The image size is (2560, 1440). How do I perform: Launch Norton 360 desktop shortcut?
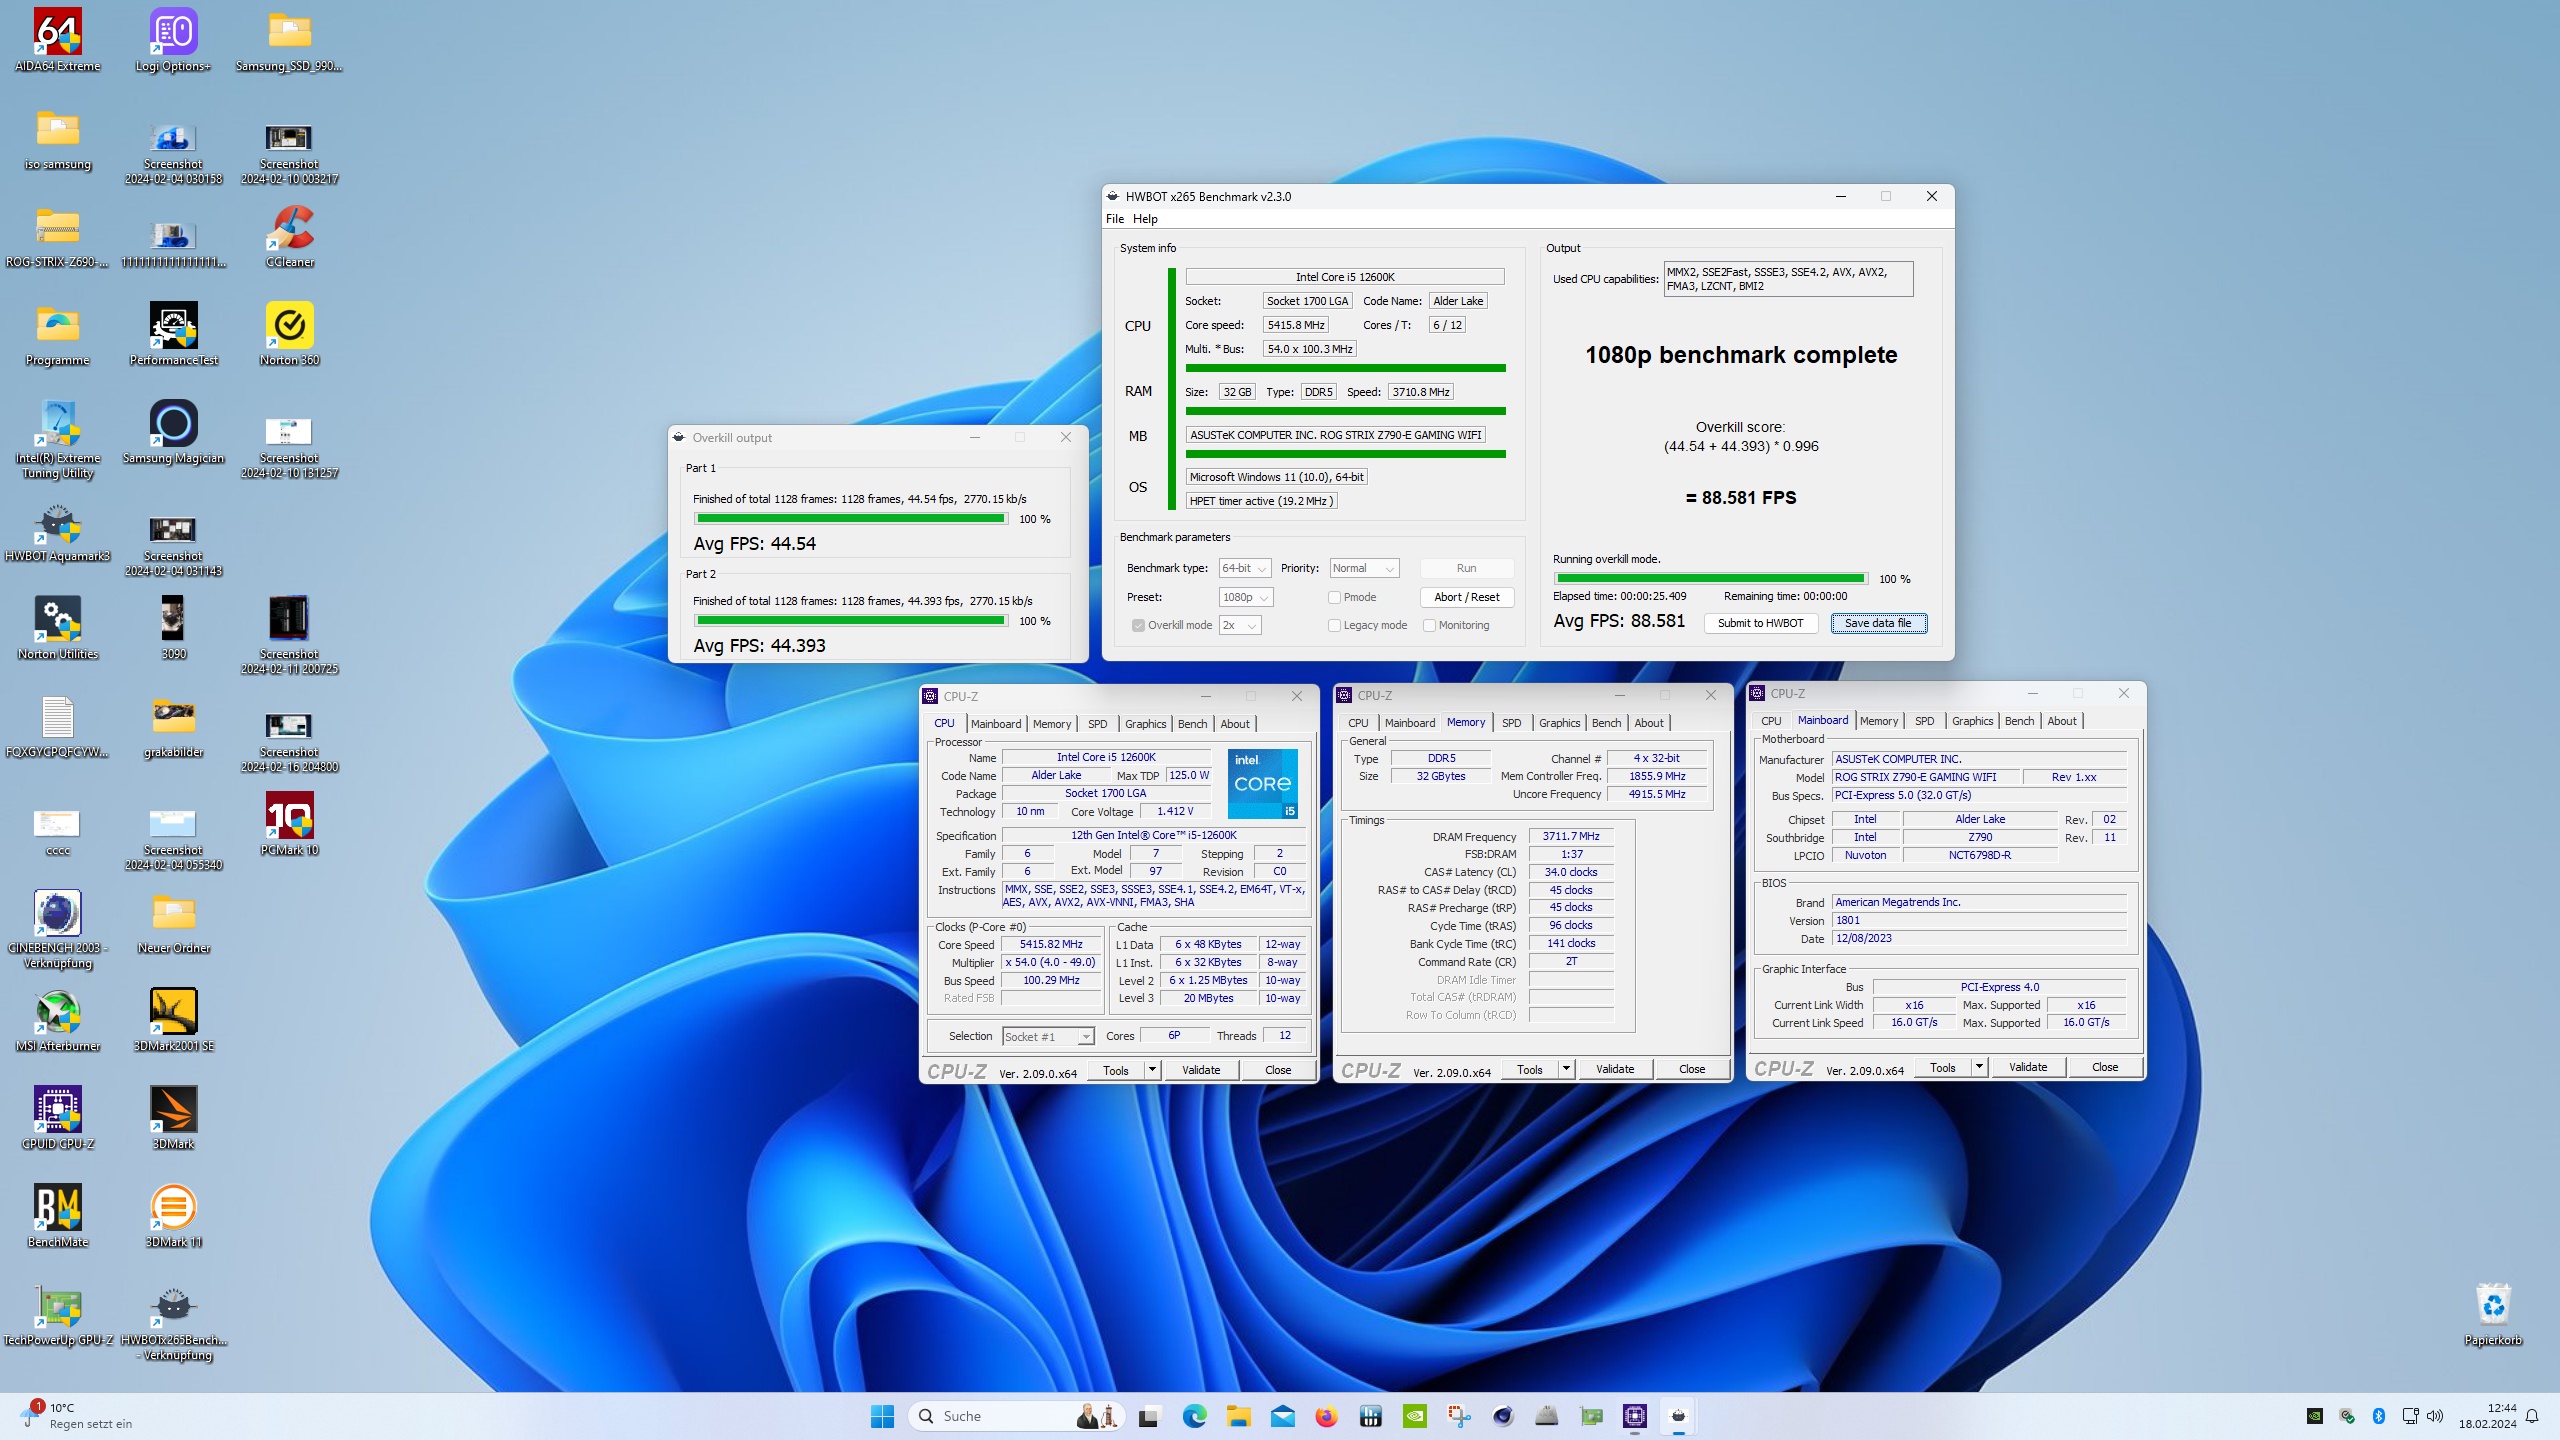pos(290,335)
